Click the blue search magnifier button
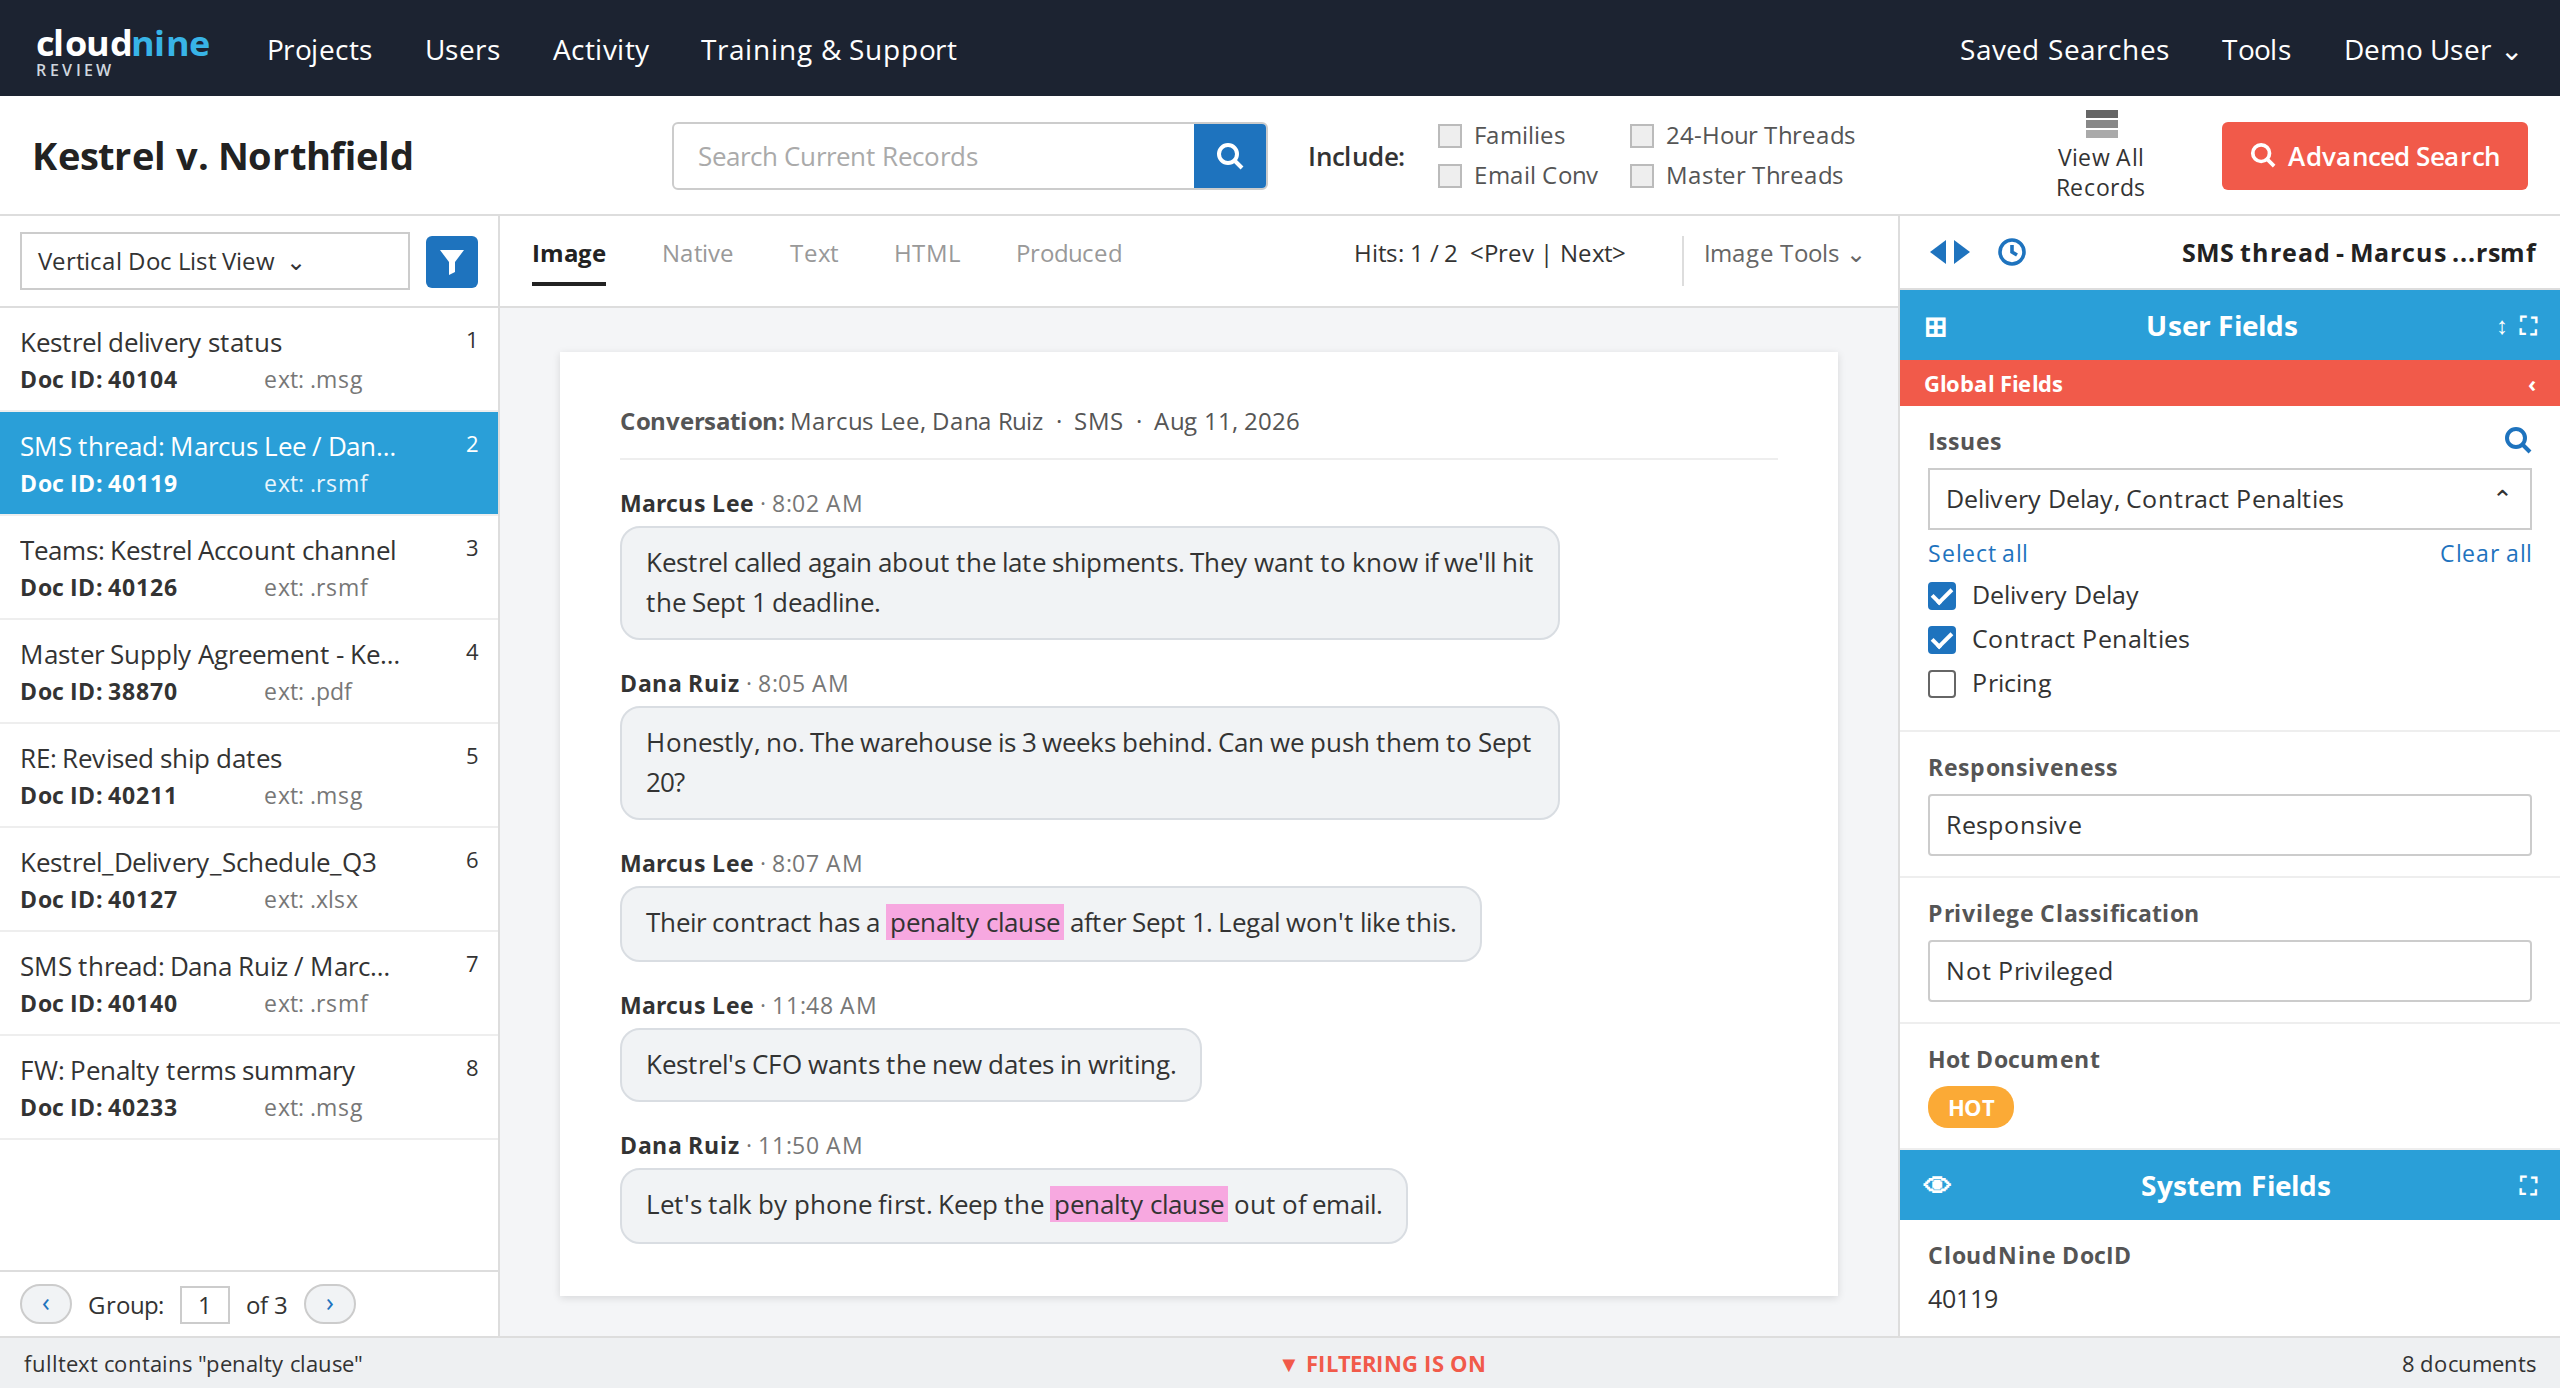The image size is (2560, 1388). click(1230, 156)
